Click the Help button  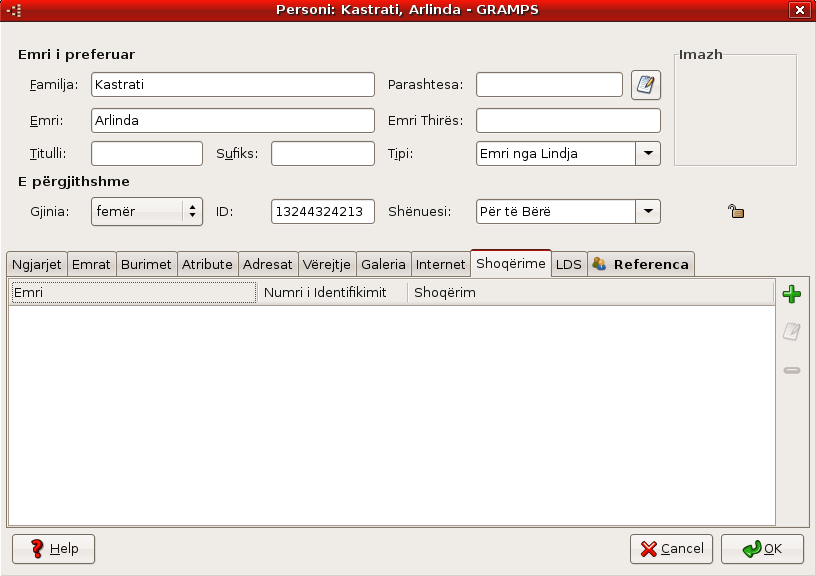(54, 548)
